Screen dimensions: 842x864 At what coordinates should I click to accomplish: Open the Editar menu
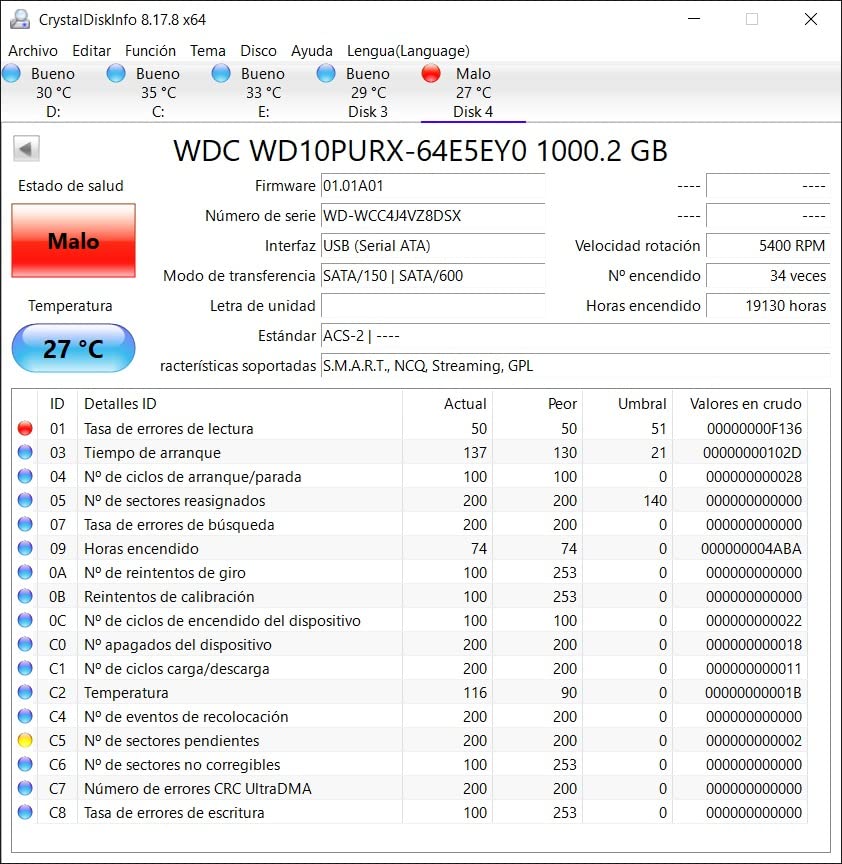(91, 51)
